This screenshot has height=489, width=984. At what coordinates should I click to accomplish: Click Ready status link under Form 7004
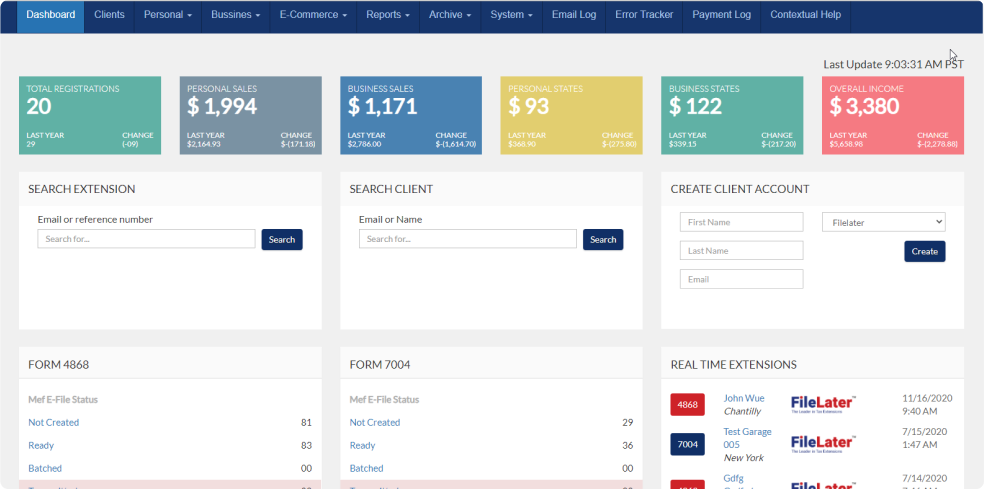coord(362,445)
